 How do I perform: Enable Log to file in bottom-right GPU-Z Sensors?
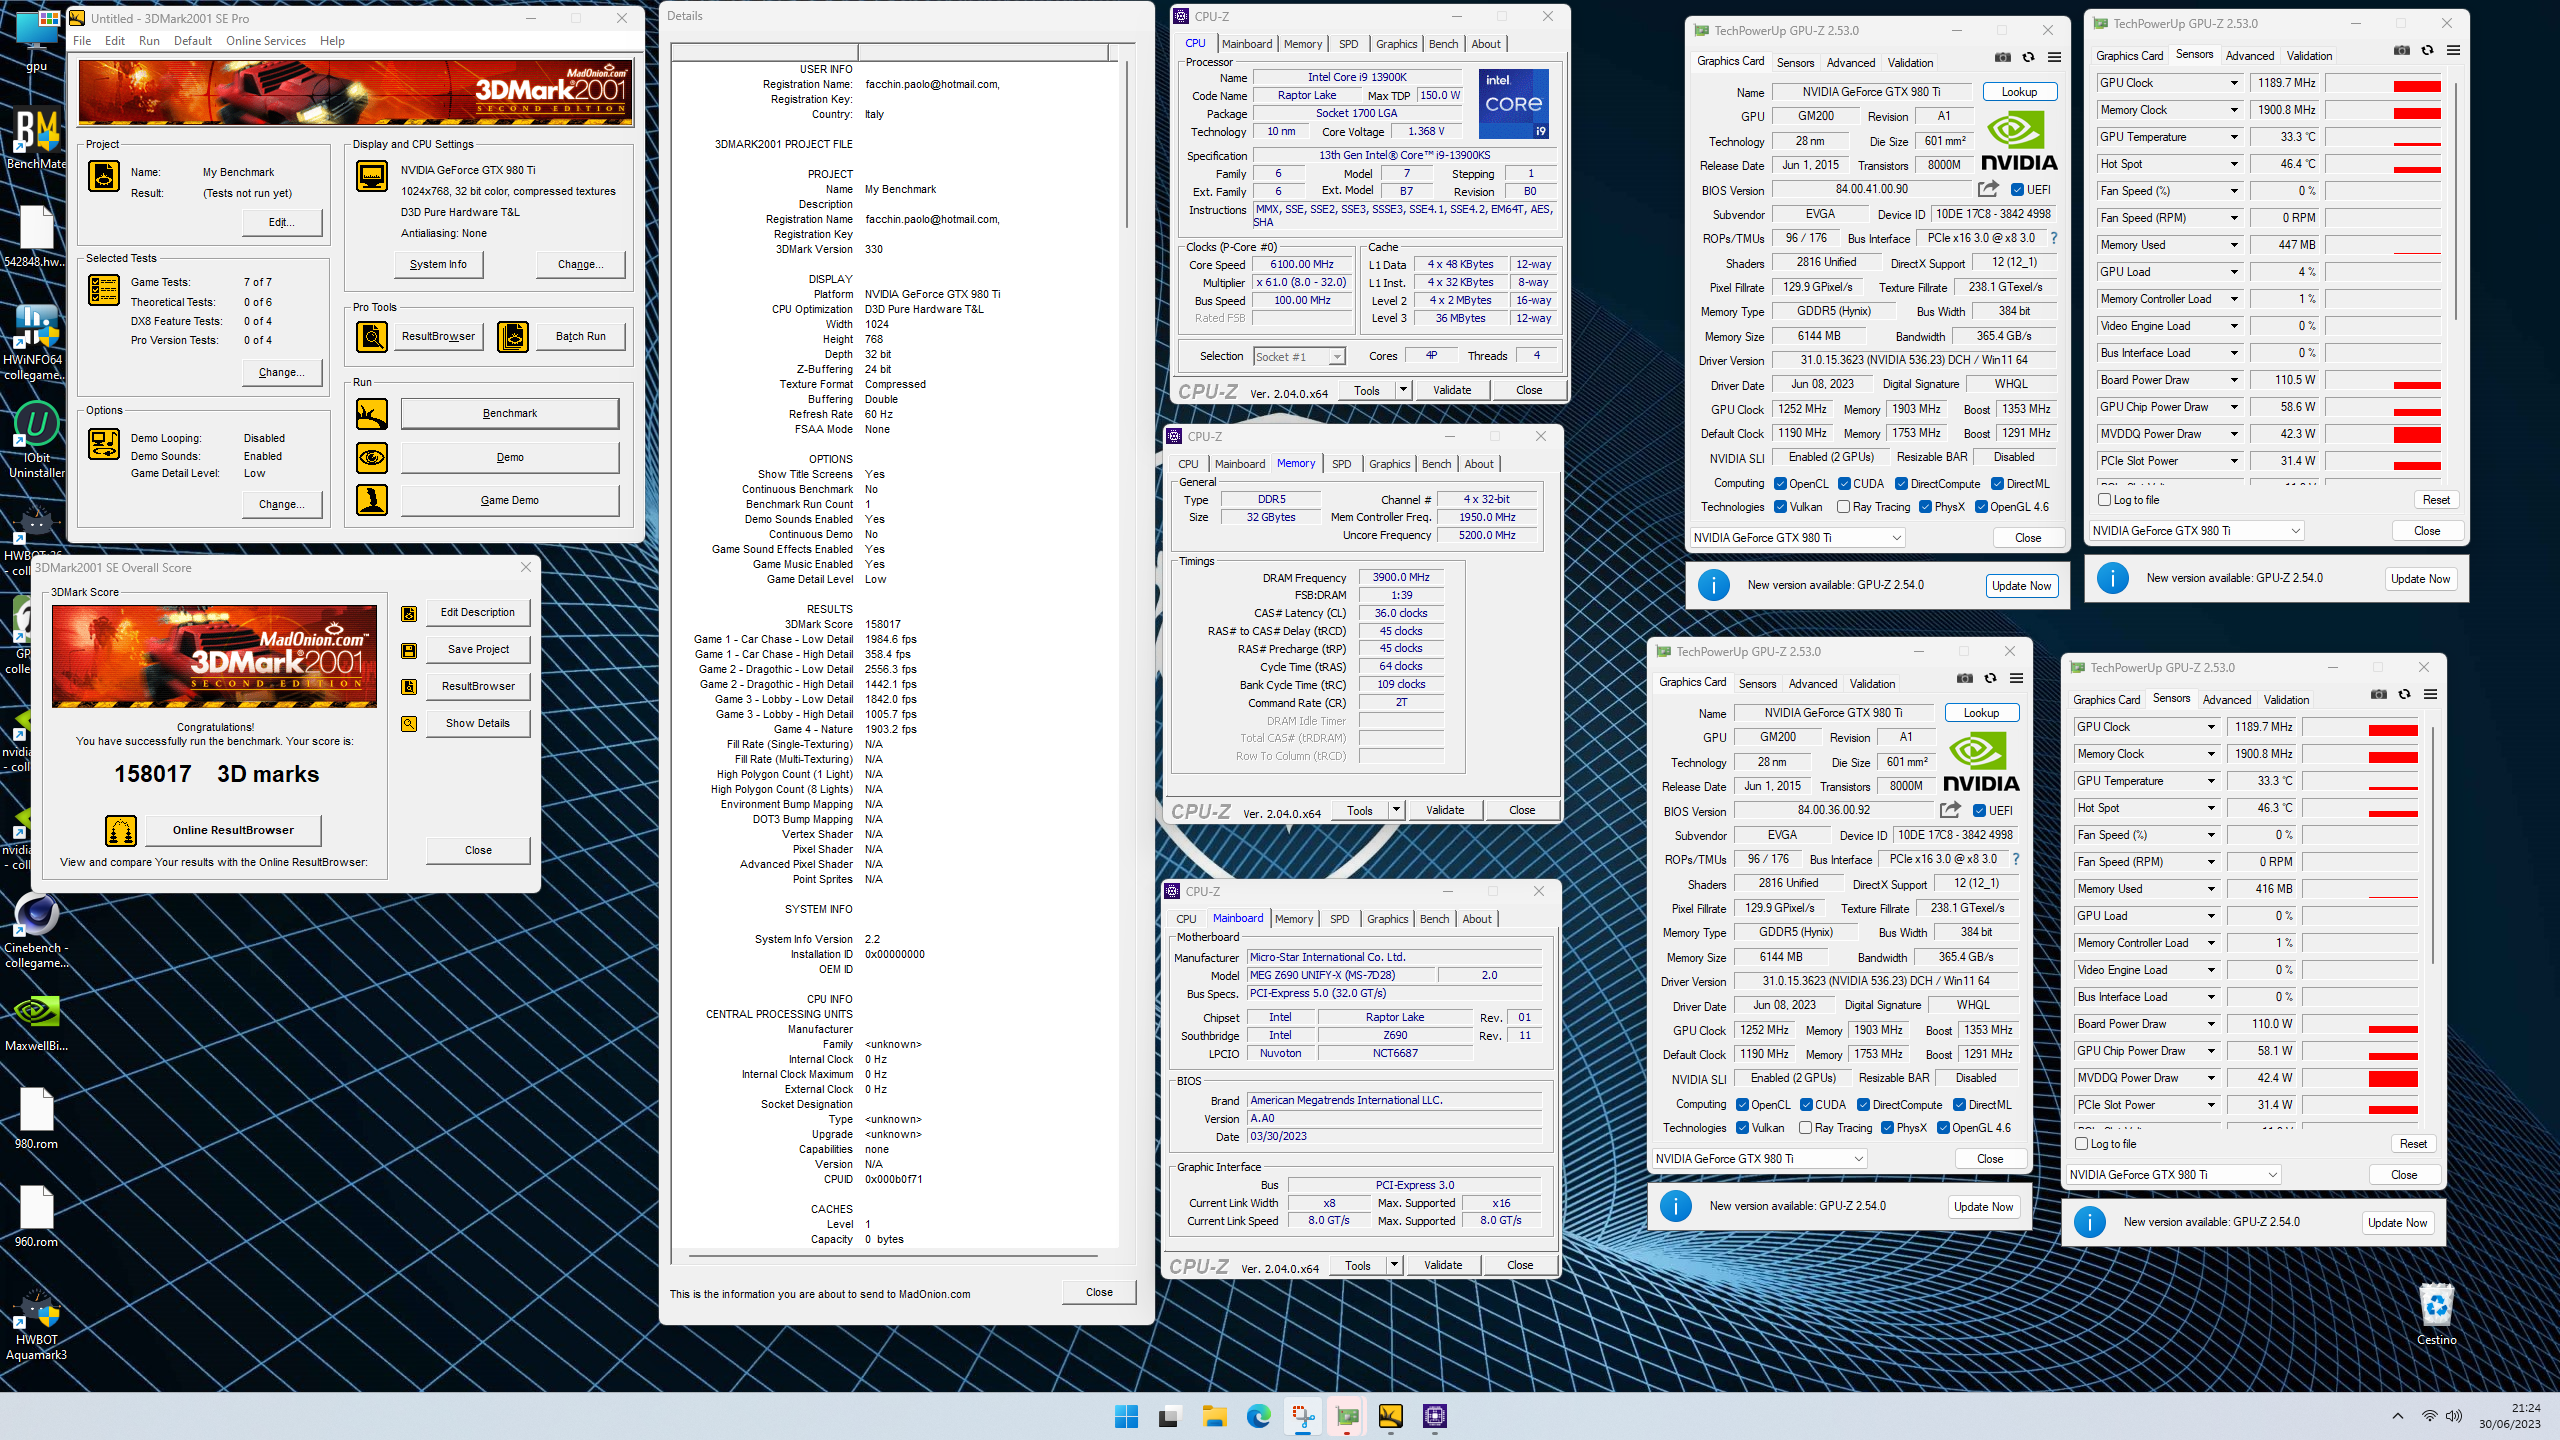2081,1144
